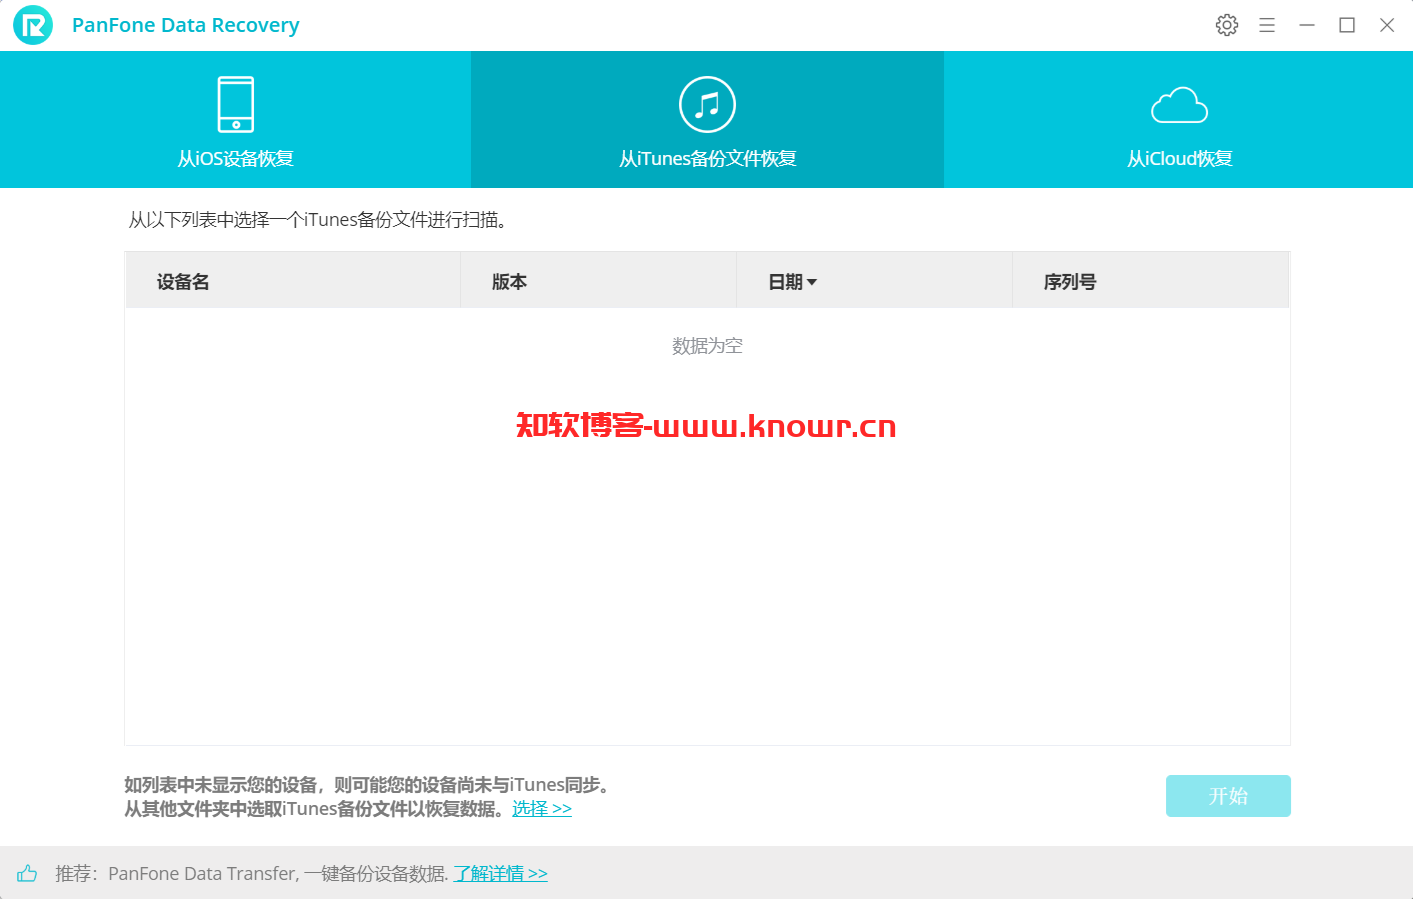
Task: Click the music note iTunes icon
Action: 707,104
